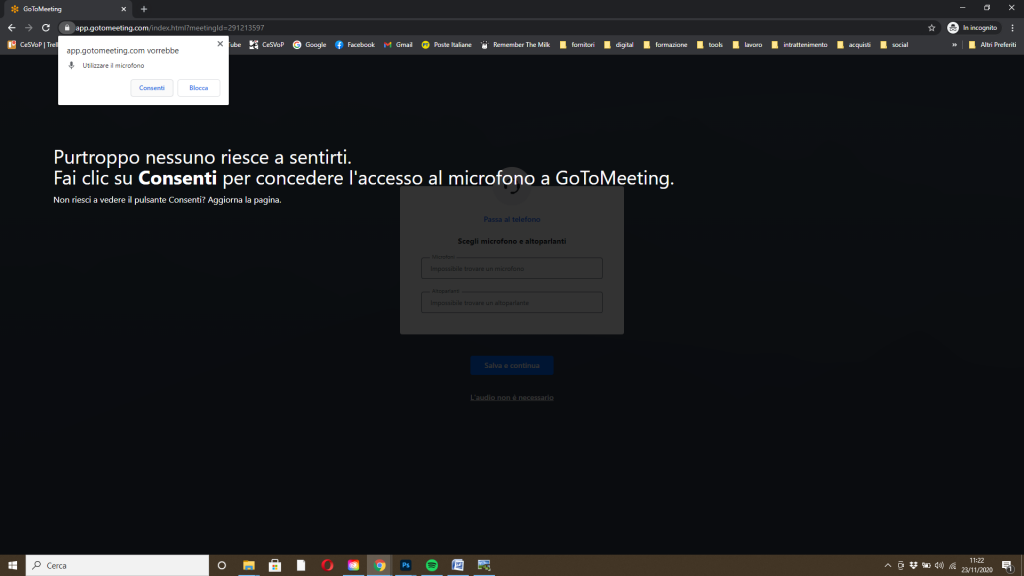Screen dimensions: 1024x576
Task: Open Microsoft Store from the taskbar
Action: point(275,565)
